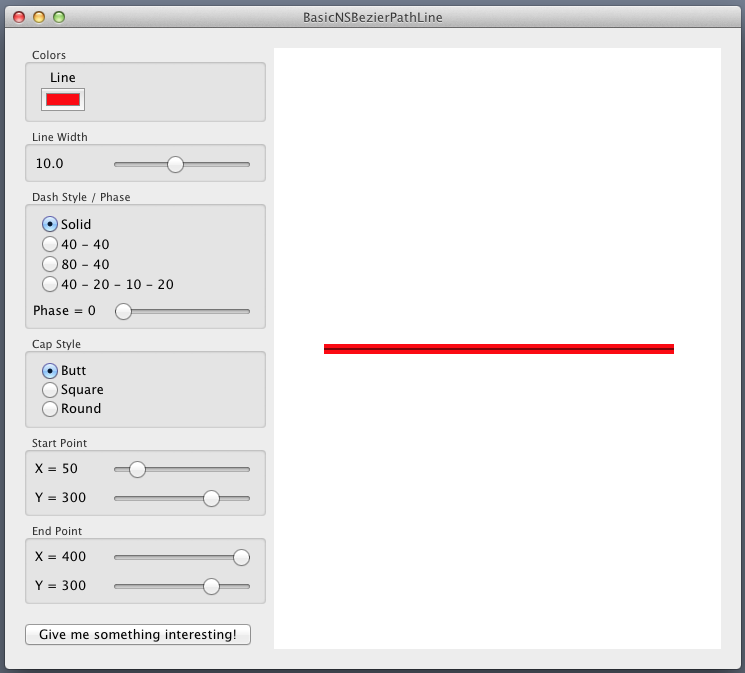The width and height of the screenshot is (745, 673).
Task: Click the 'Phase = 0' label
Action: 64,310
